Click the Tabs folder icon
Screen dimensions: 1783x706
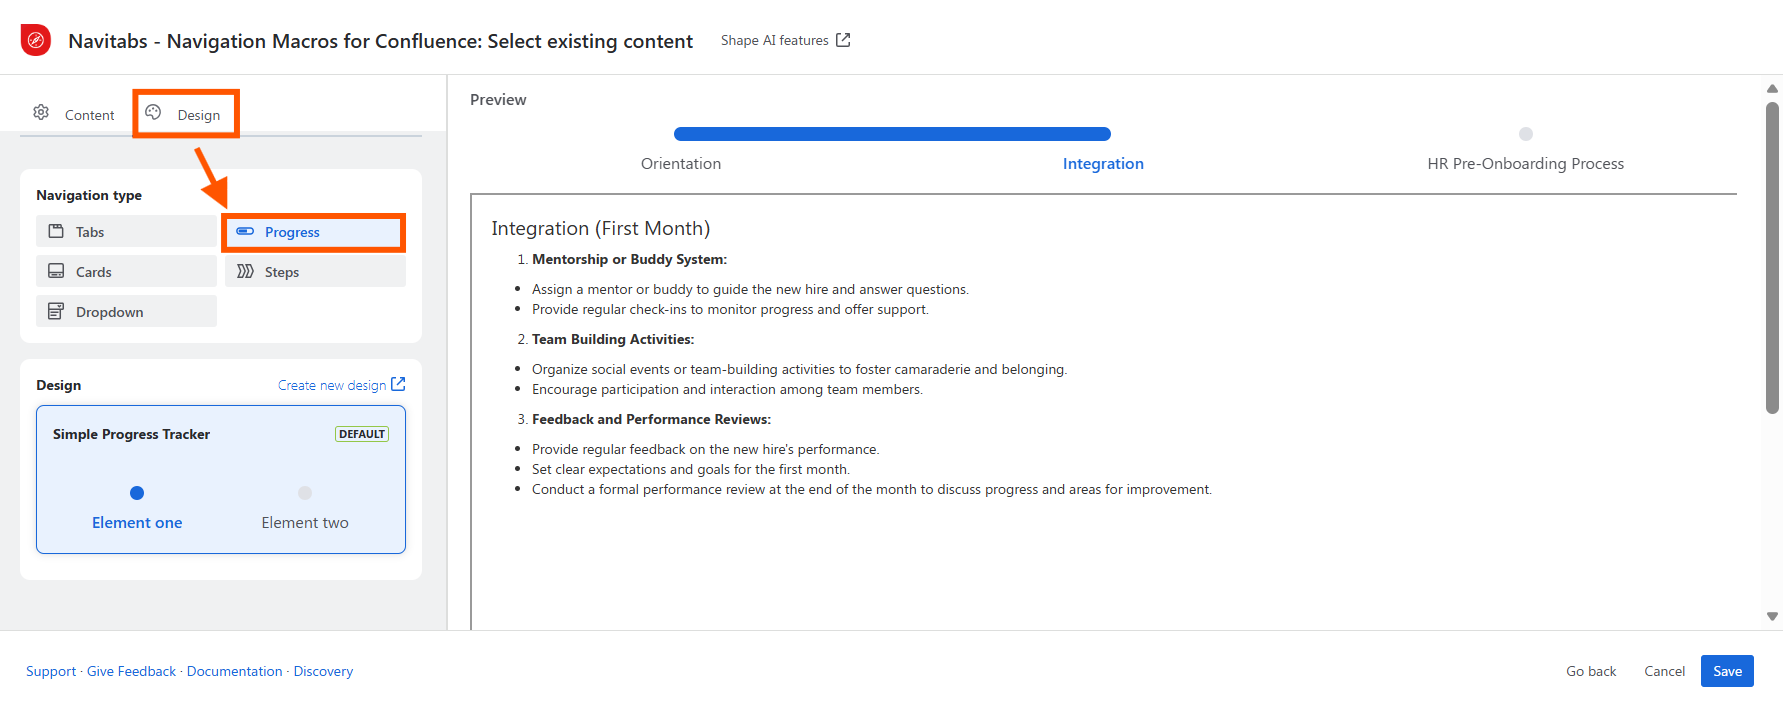pyautogui.click(x=56, y=231)
